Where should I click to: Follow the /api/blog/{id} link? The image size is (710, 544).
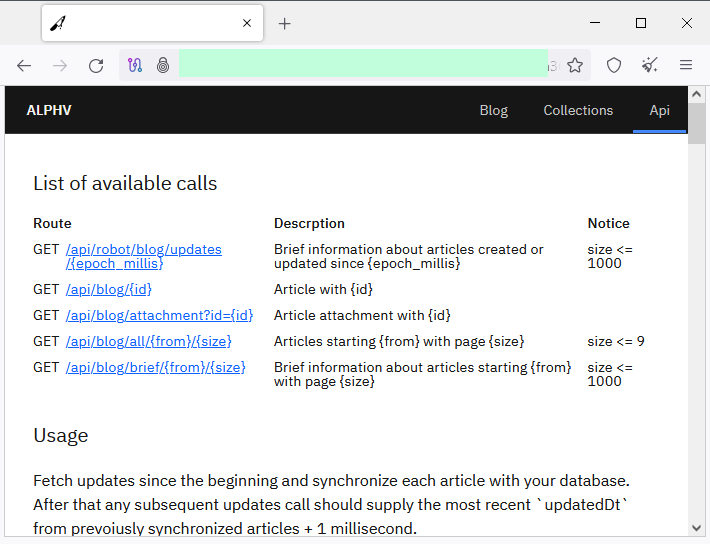click(x=109, y=289)
